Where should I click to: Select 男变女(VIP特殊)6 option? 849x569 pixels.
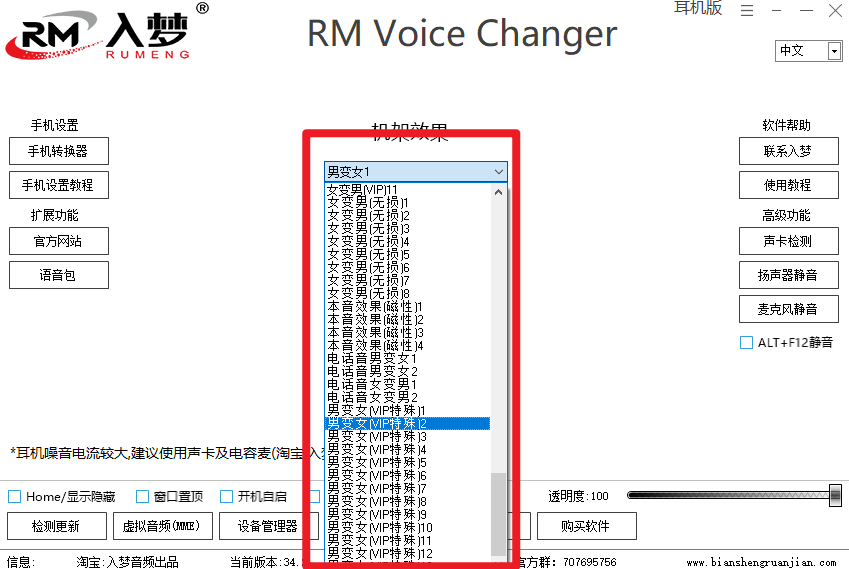tap(408, 475)
